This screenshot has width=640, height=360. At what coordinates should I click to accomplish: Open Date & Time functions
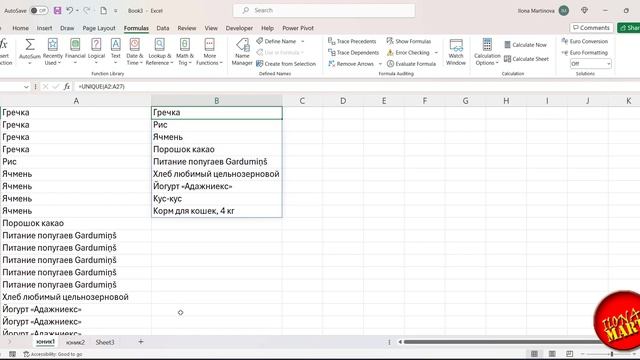pyautogui.click(x=135, y=52)
